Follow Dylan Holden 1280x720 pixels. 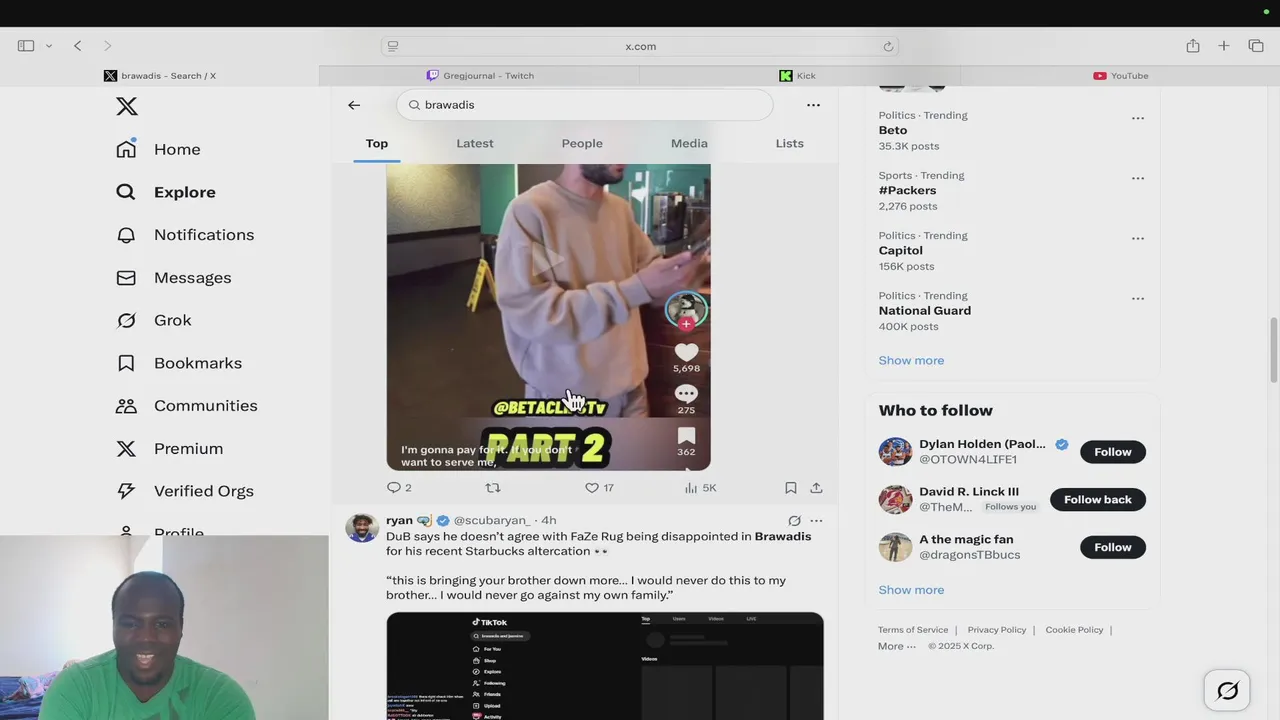point(1112,452)
